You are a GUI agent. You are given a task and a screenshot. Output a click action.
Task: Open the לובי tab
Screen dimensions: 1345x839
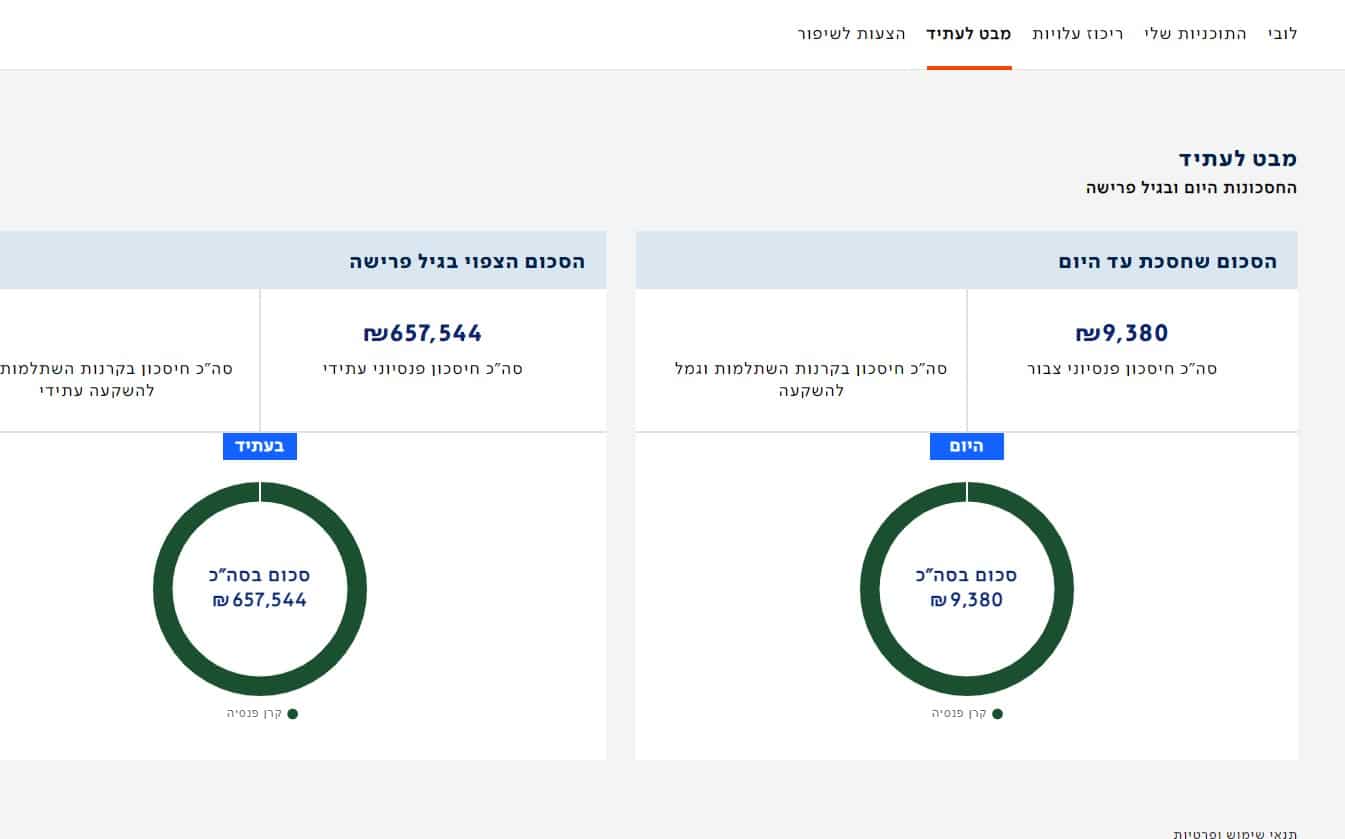1283,34
